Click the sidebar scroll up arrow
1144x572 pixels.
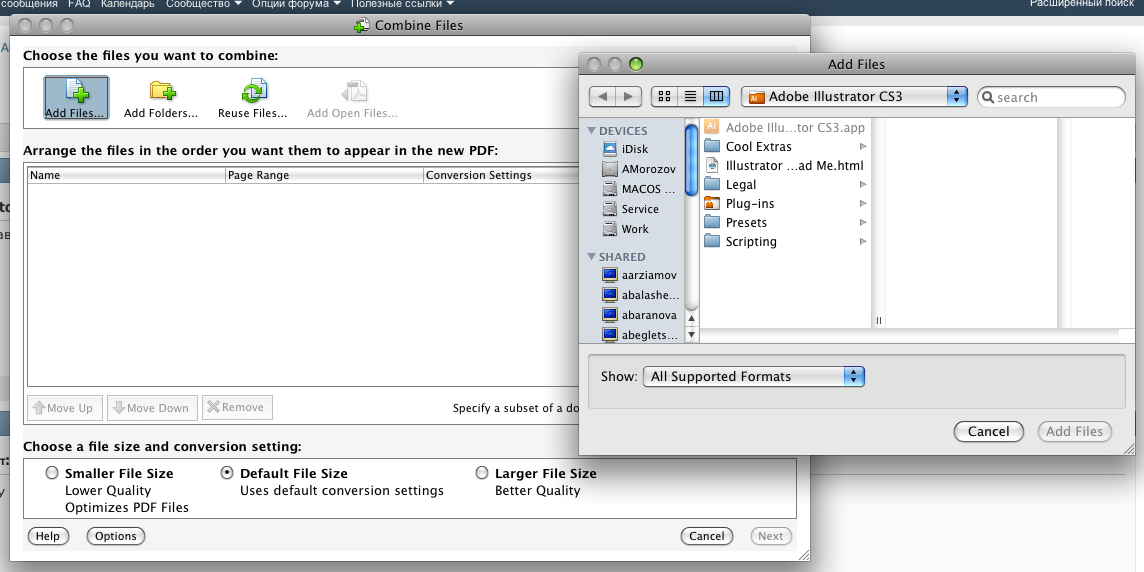click(x=692, y=319)
